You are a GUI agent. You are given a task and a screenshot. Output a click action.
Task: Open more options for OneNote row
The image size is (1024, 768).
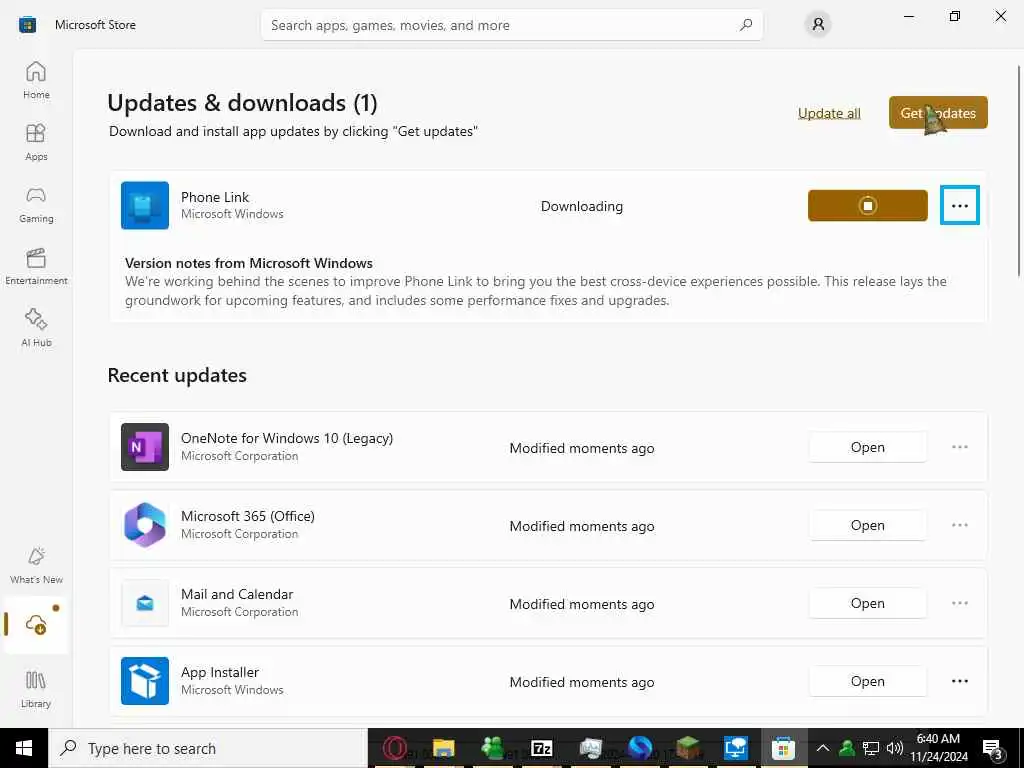point(959,447)
